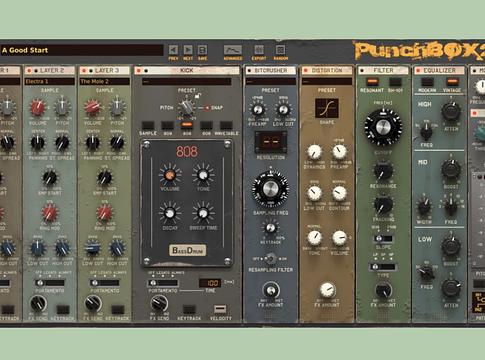Click the Kick Pitch knob

tap(186, 107)
